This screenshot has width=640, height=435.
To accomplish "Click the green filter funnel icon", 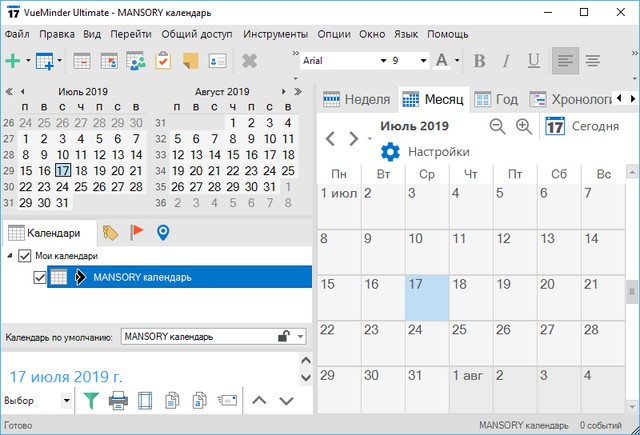I will (91, 401).
